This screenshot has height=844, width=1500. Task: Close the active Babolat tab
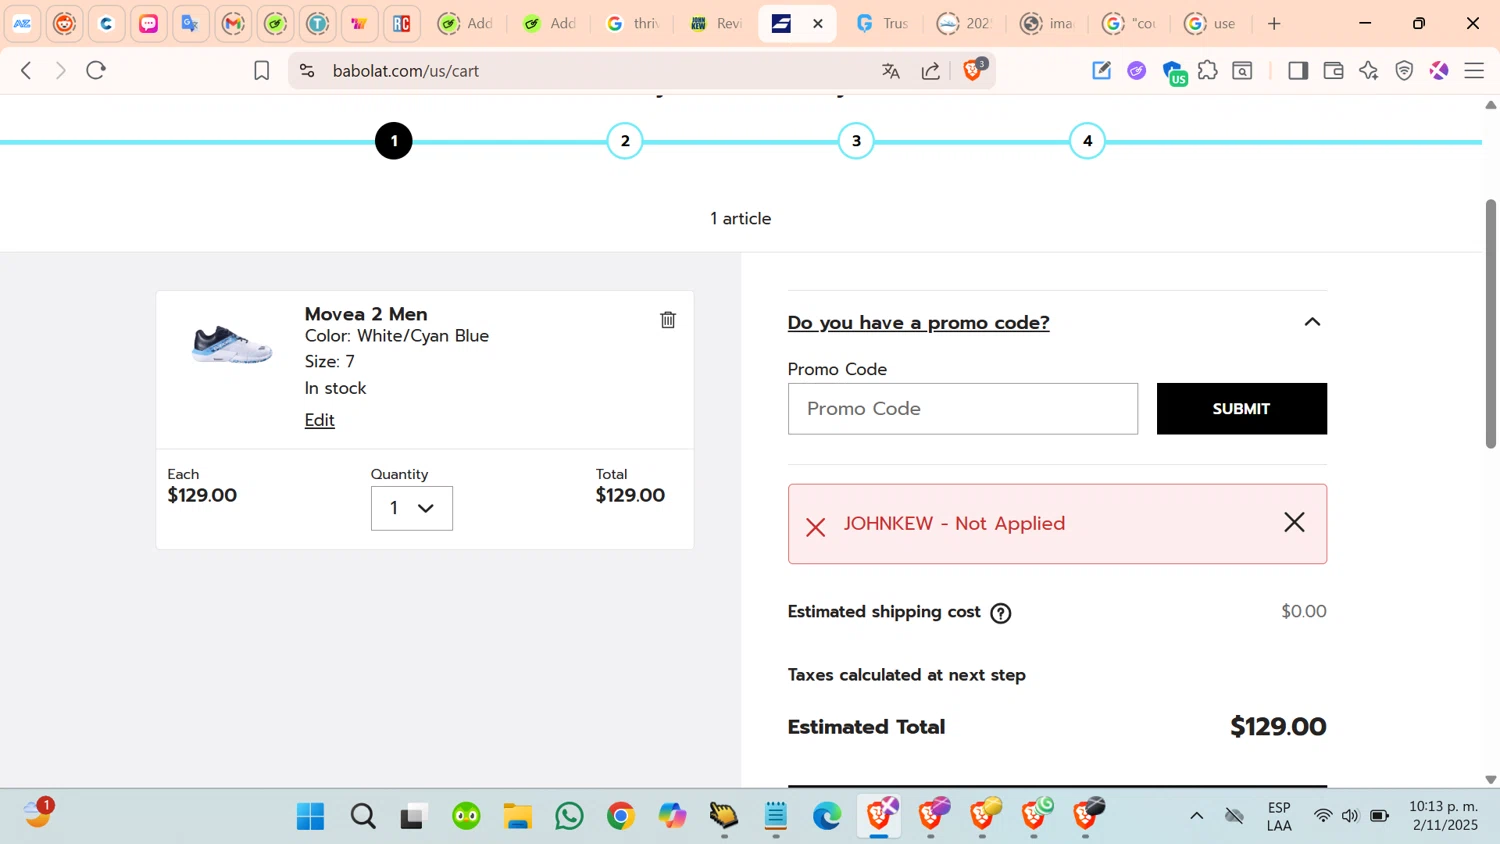coord(818,23)
